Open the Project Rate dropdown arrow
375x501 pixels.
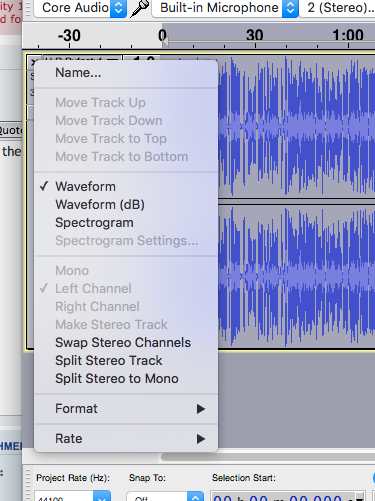coord(102,496)
